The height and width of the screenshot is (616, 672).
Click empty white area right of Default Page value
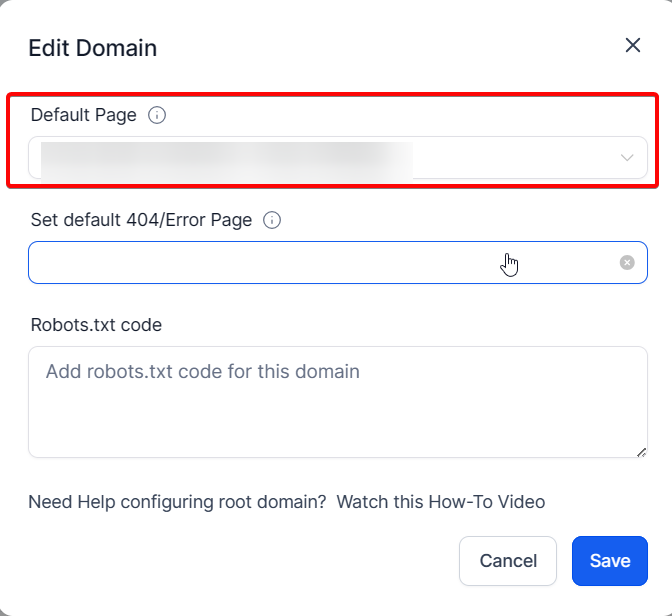(510, 158)
